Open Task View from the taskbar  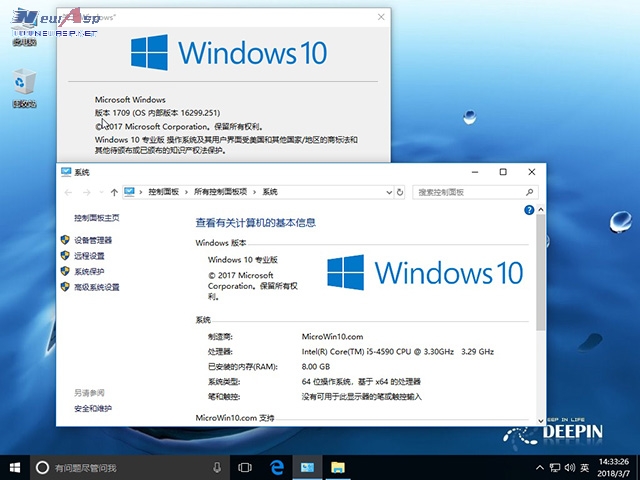point(245,467)
